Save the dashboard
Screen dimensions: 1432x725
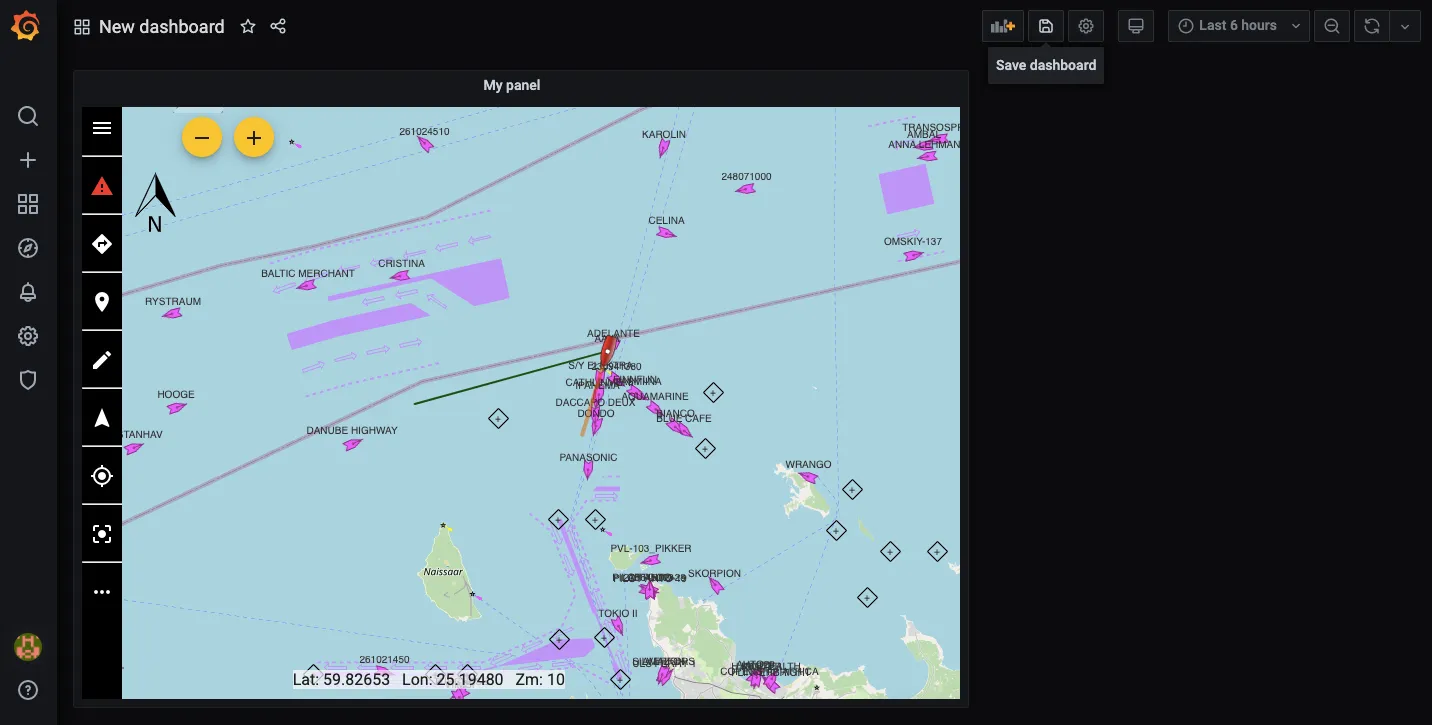pos(1045,26)
